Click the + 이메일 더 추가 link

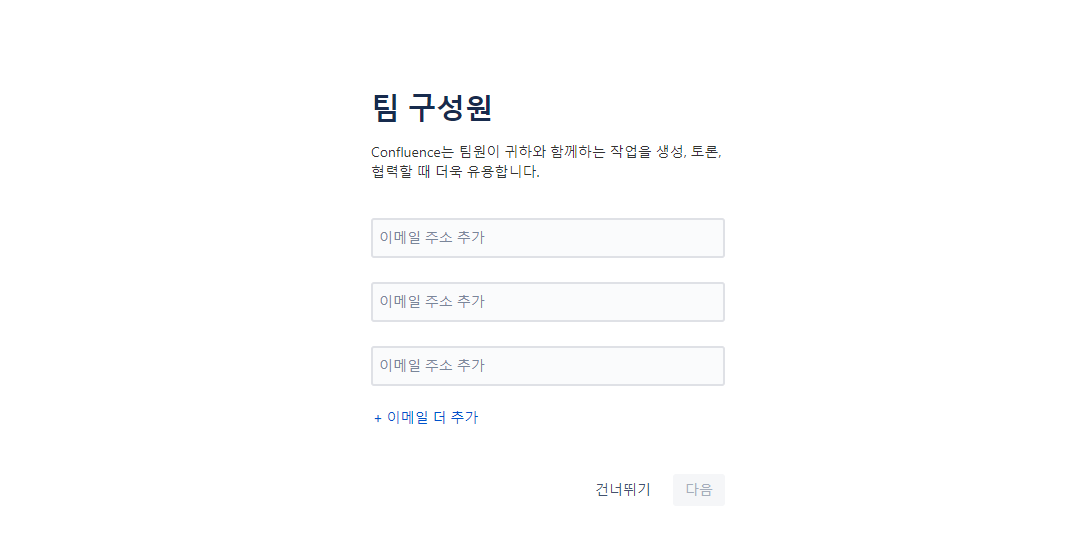[426, 417]
